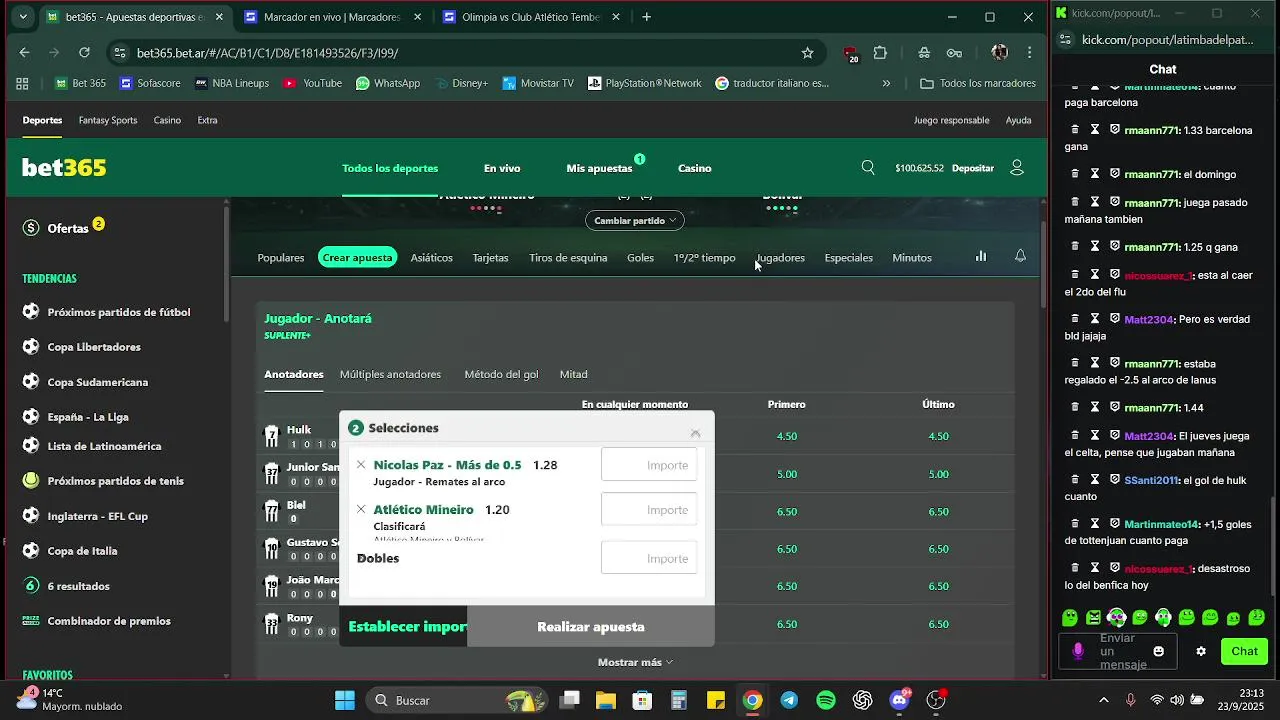
Task: Open Combinador de premios in sidebar
Action: click(109, 621)
